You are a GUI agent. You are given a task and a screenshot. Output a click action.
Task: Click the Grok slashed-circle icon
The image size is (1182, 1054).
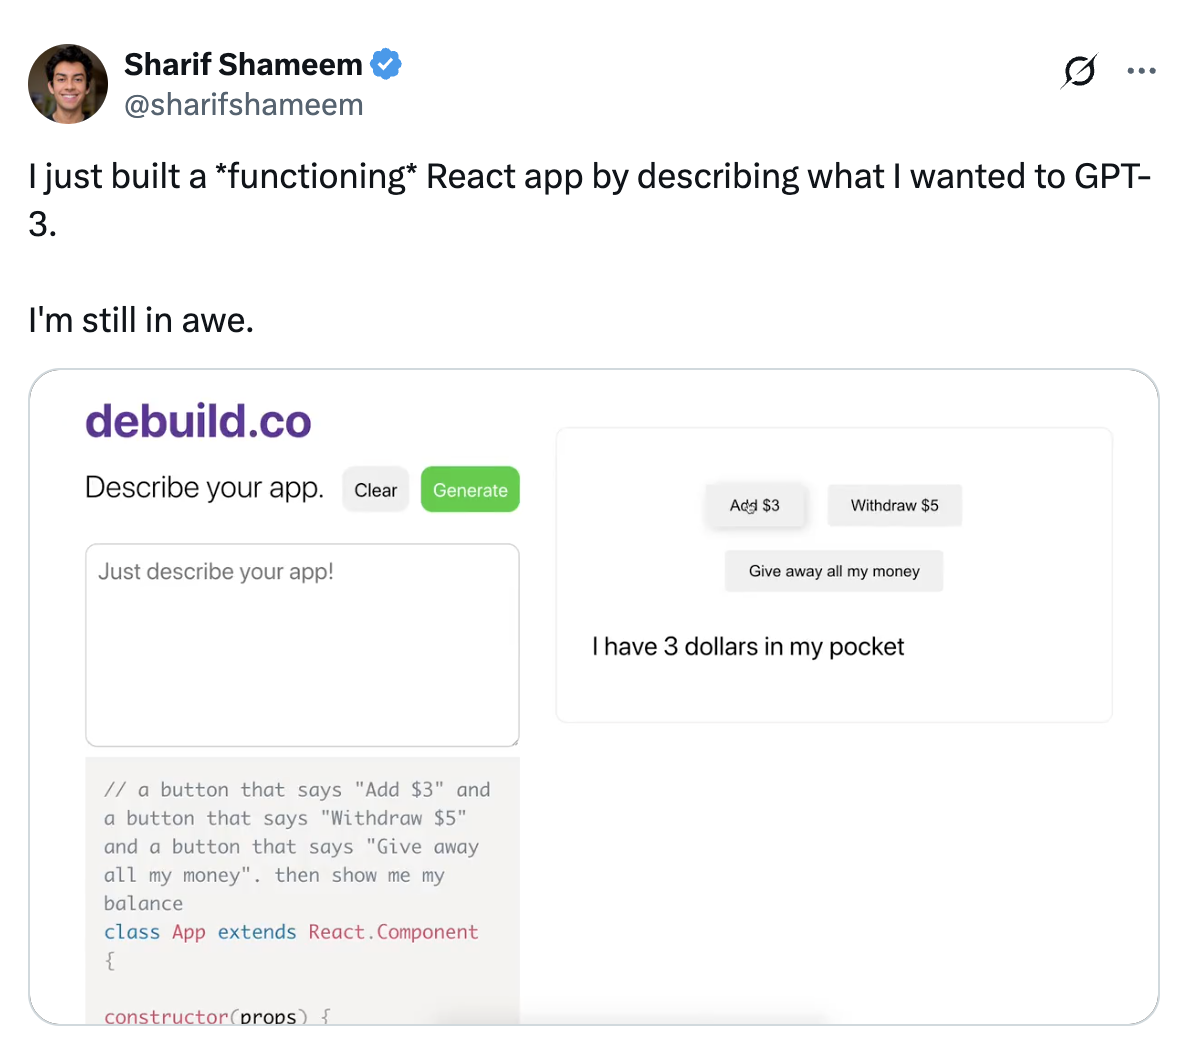[1079, 71]
